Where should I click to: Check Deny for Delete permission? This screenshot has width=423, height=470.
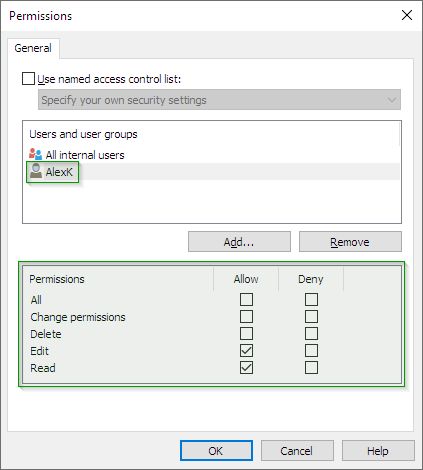pyautogui.click(x=311, y=333)
